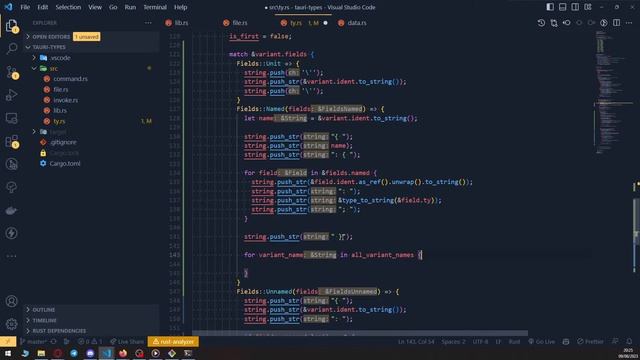Change indentation Spaces: 2
The width and height of the screenshot is (640, 360).
[x=453, y=342]
